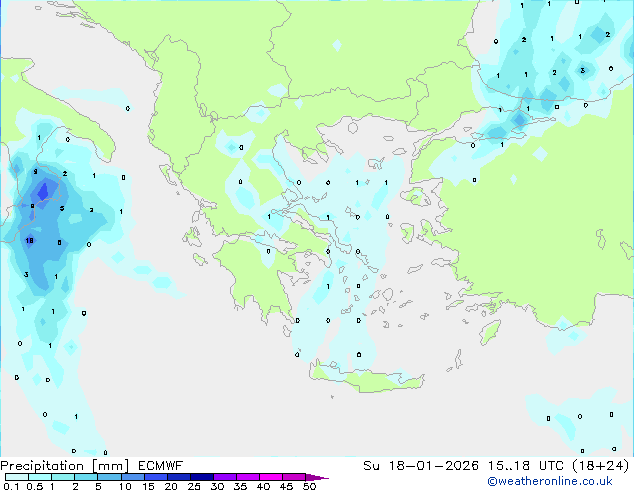Viewport: 634px width, 490px height.
Task: Click the 'Su 18-01-2026' date text
Action: pos(421,466)
